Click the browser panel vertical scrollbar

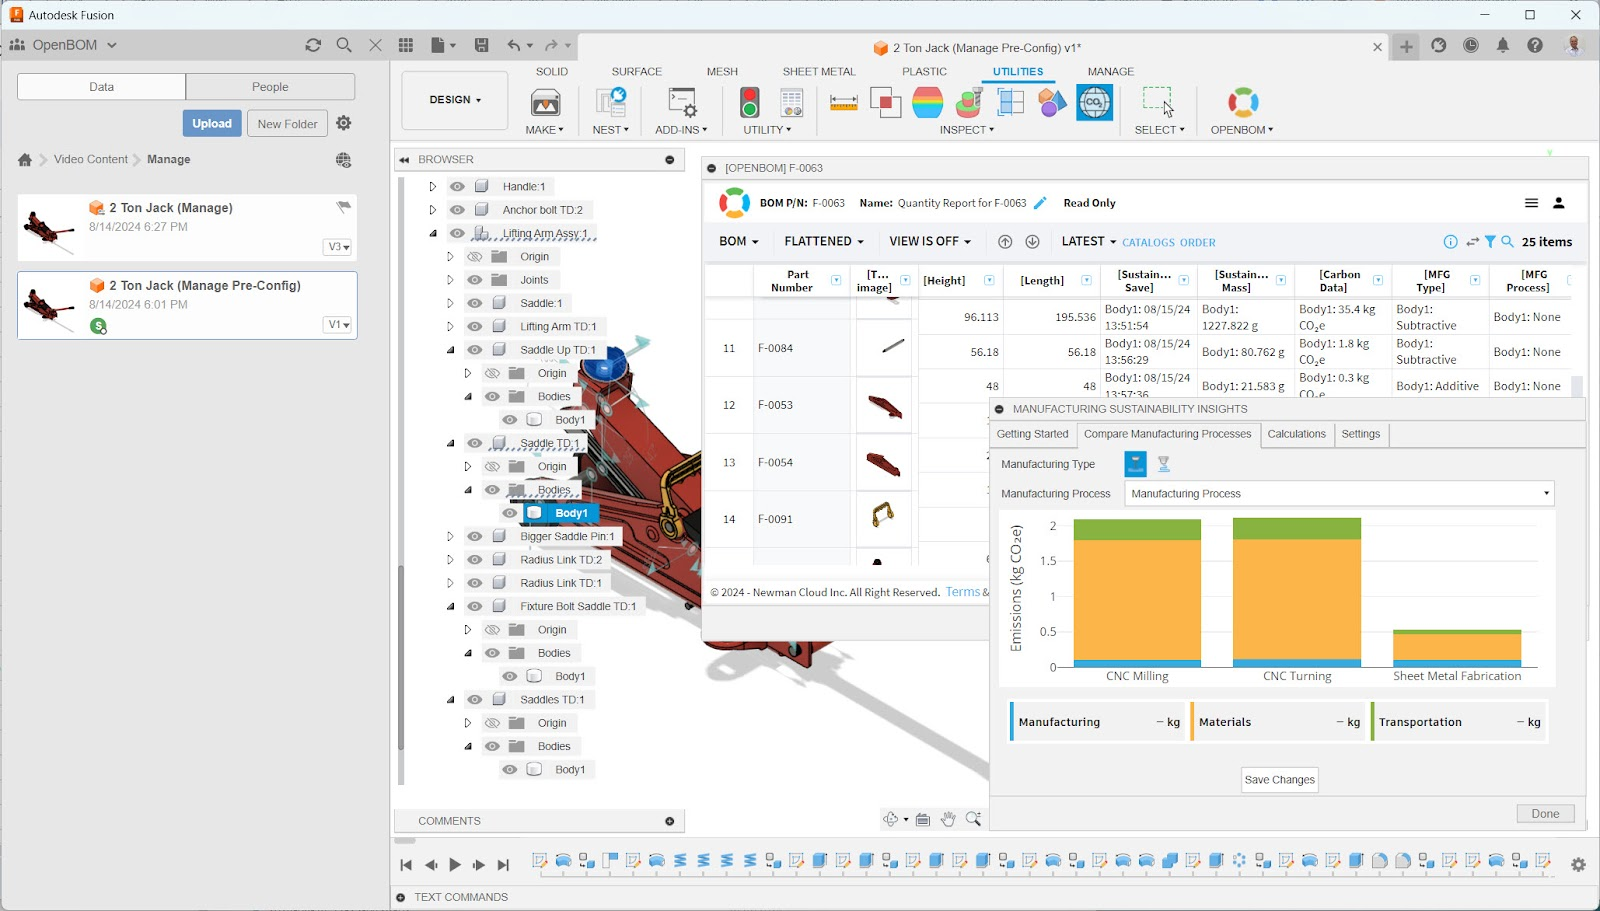(x=401, y=657)
